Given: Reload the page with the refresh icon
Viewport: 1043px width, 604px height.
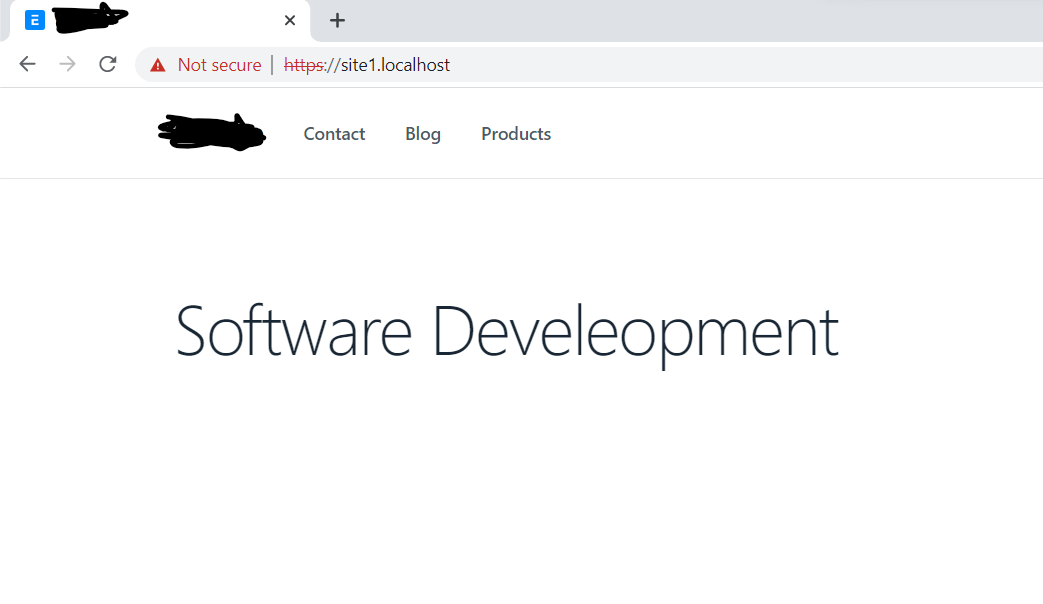Looking at the screenshot, I should coord(108,65).
